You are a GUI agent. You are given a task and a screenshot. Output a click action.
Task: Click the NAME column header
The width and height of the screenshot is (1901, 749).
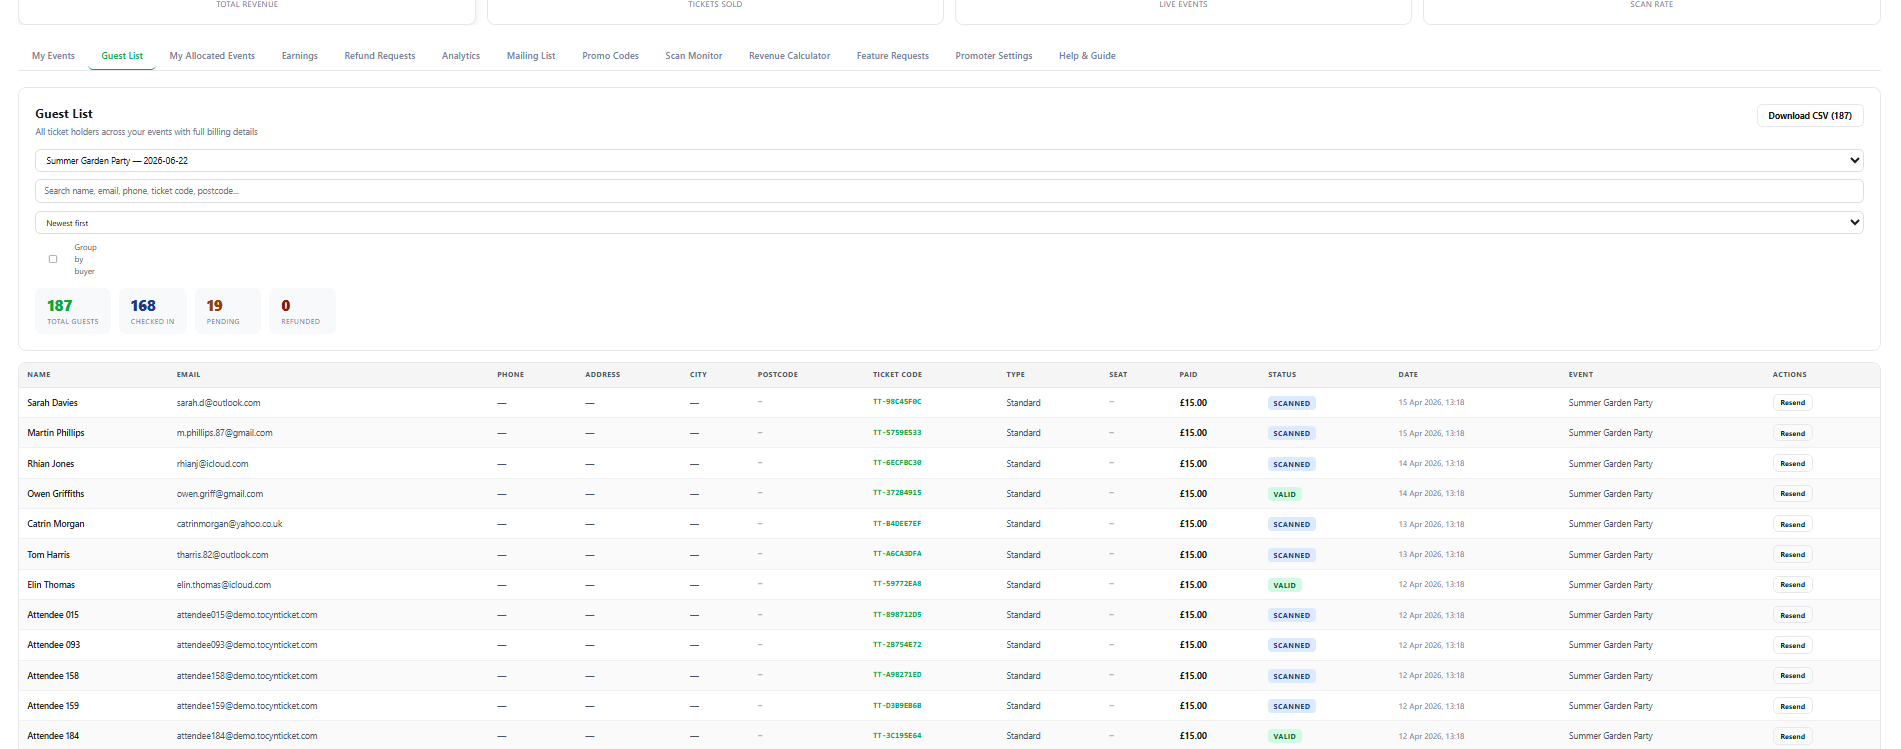pos(39,375)
